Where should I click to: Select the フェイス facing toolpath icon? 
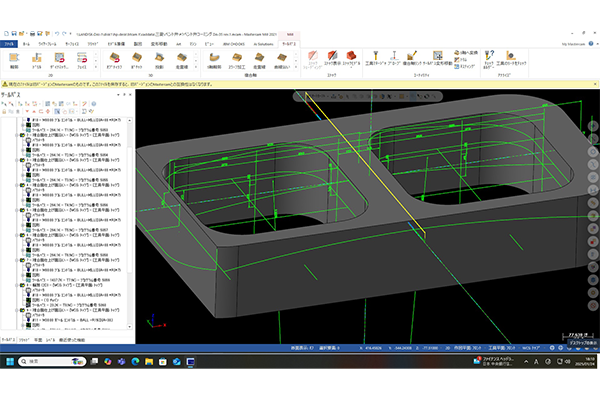click(82, 60)
